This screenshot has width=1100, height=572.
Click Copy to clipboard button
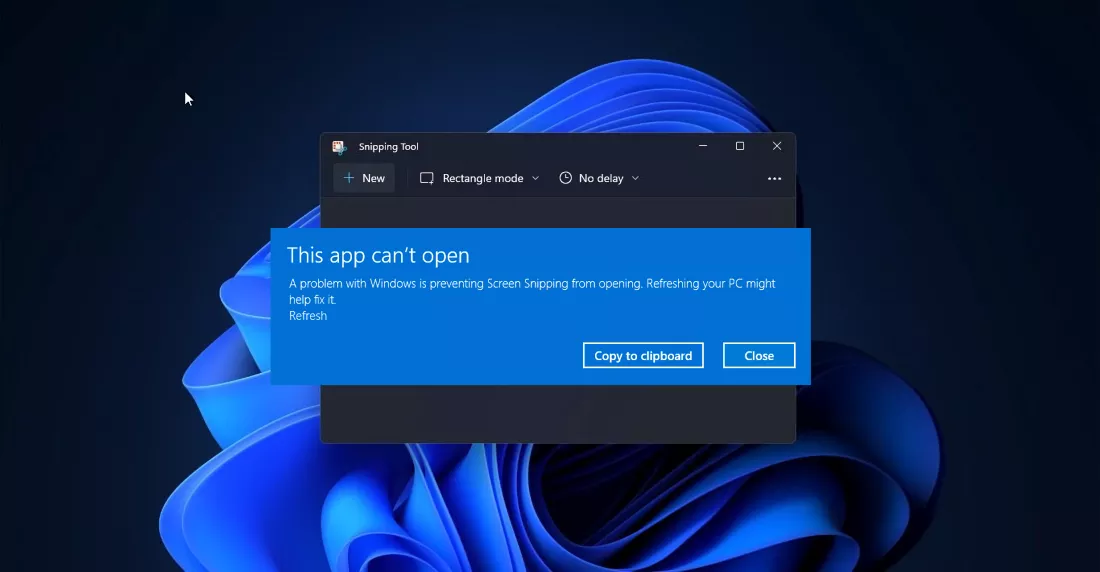[643, 355]
